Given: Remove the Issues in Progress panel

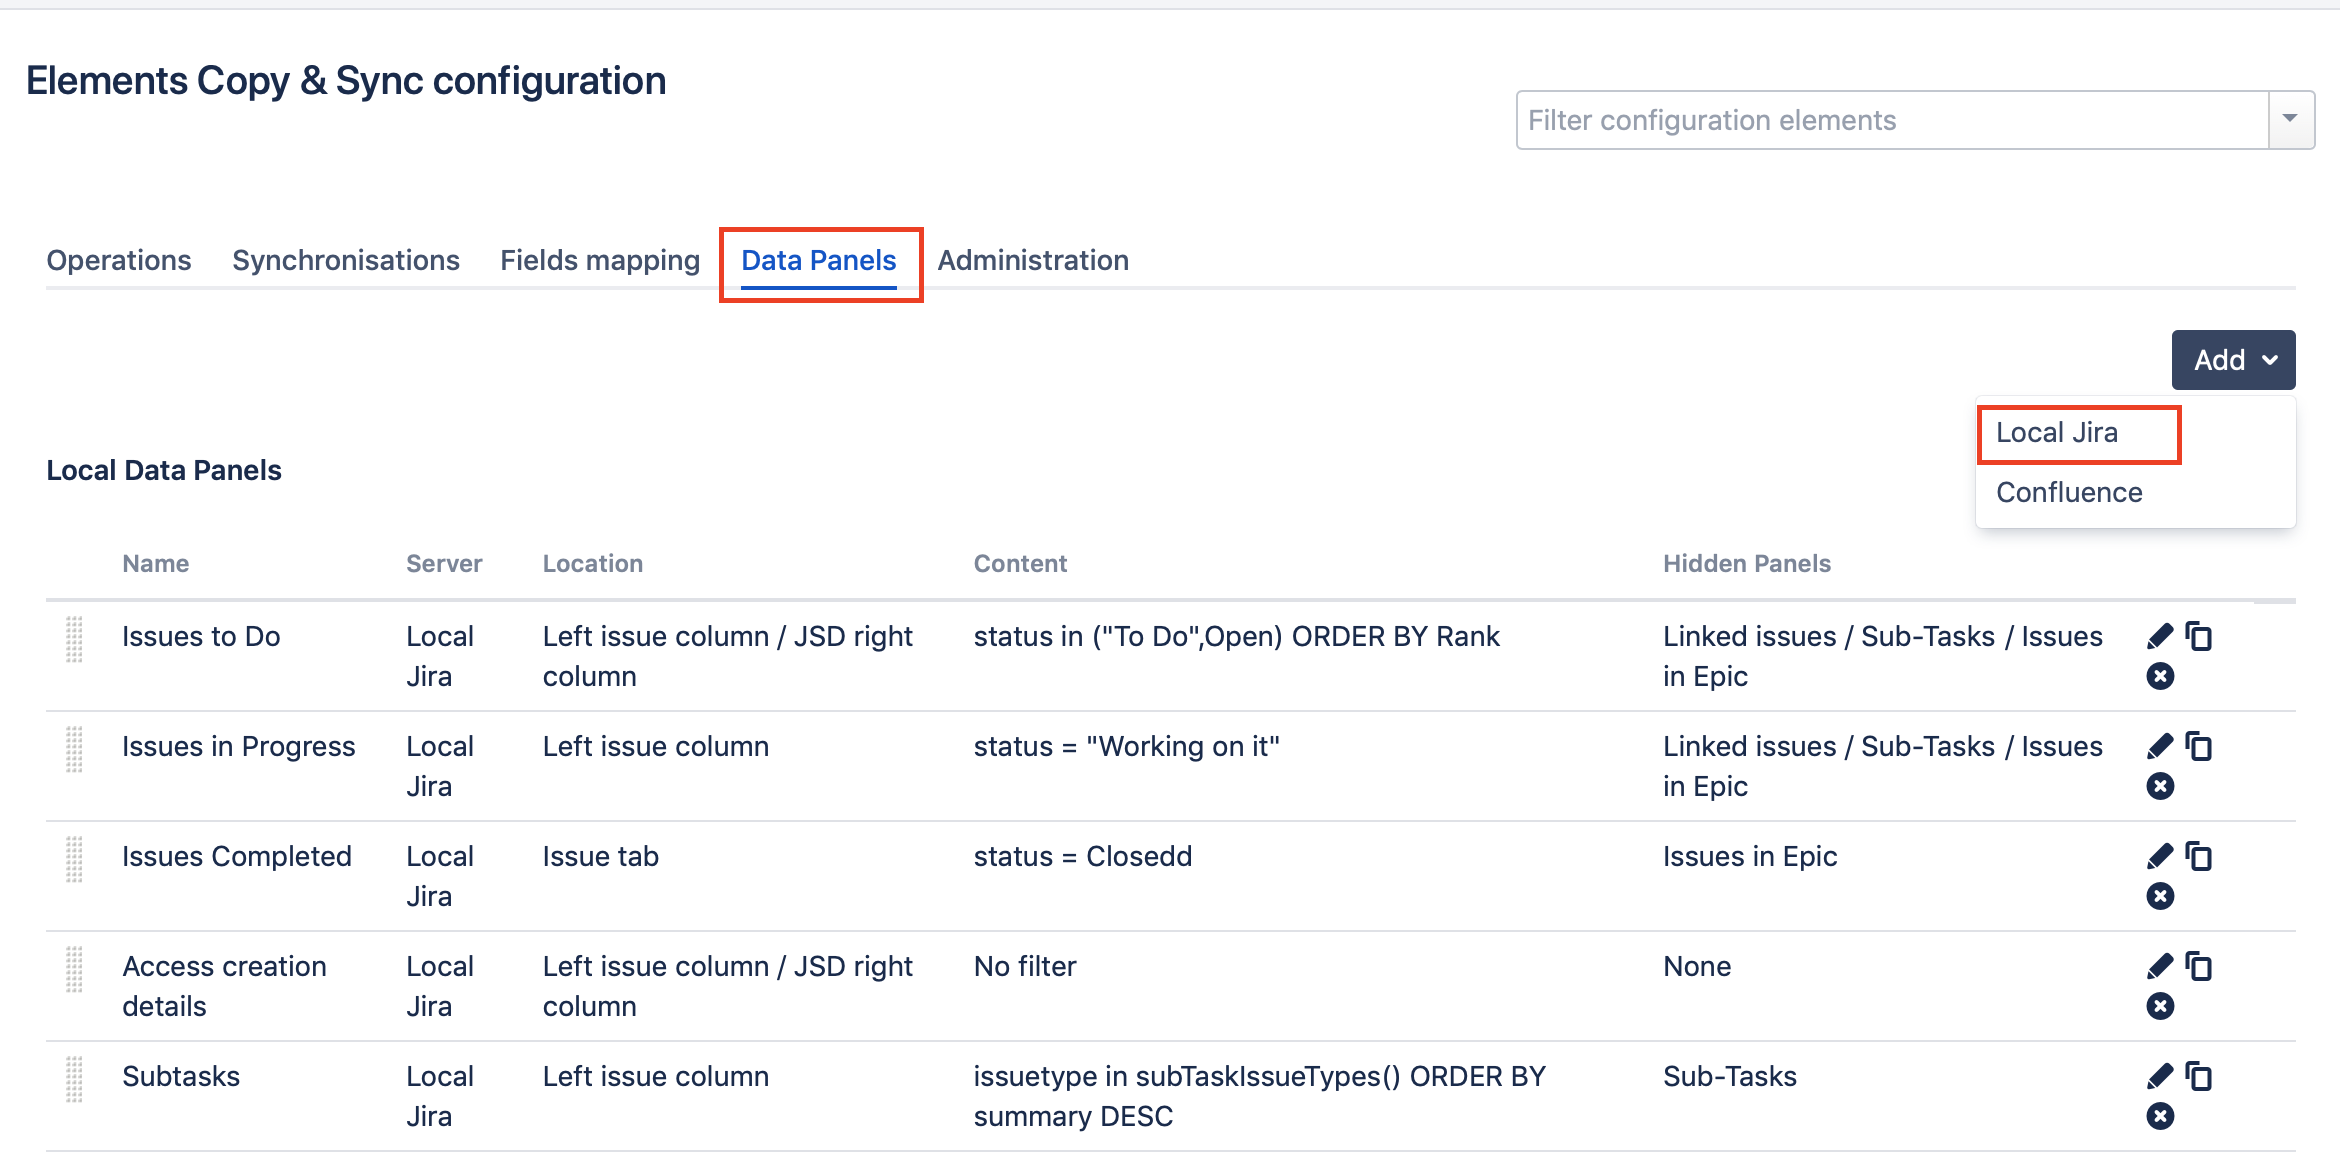Looking at the screenshot, I should coord(2160,787).
